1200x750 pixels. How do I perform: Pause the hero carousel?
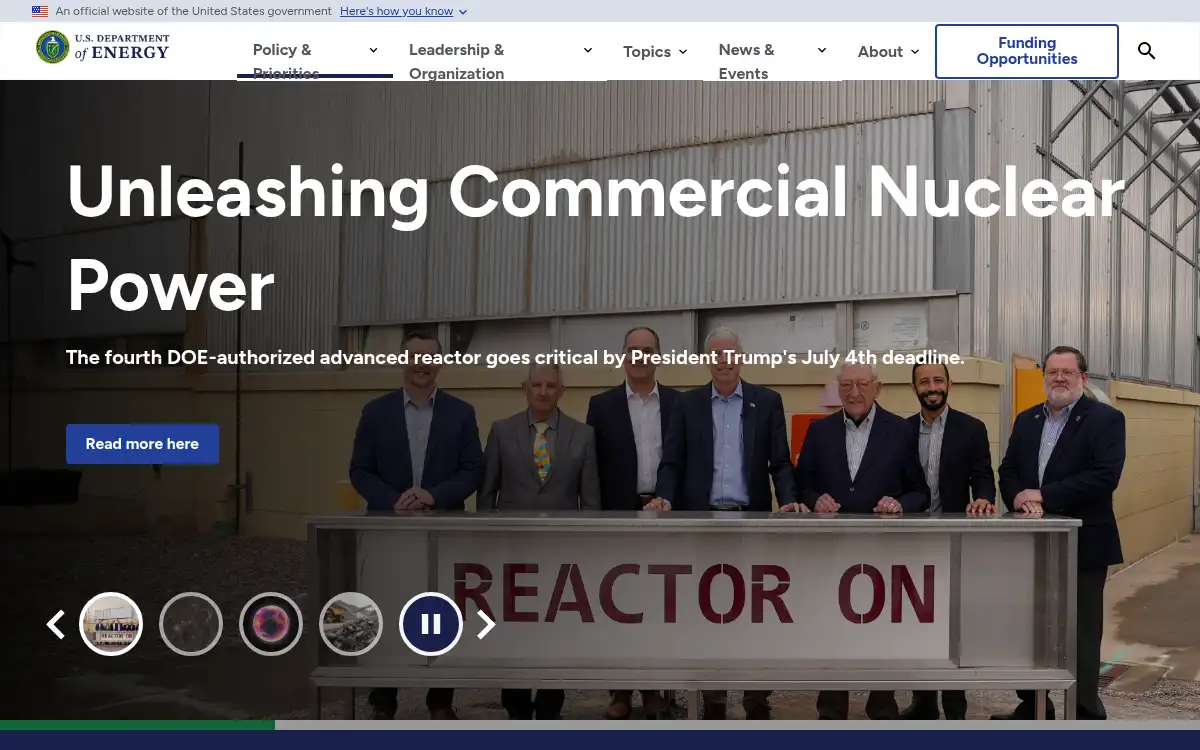pyautogui.click(x=431, y=624)
